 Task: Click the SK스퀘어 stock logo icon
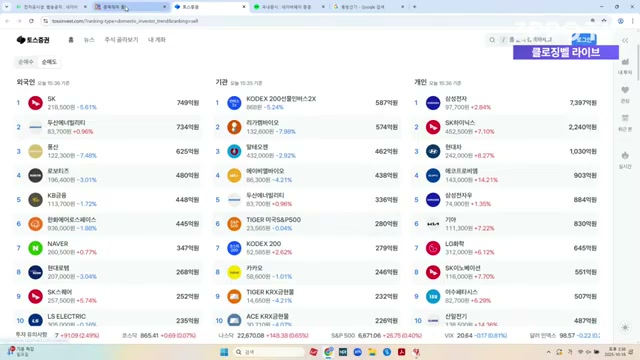[36, 296]
